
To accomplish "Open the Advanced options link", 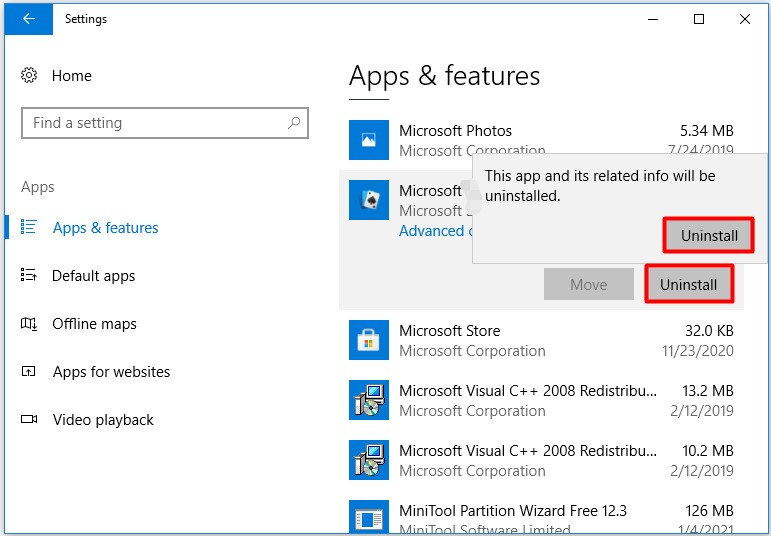I will point(432,231).
